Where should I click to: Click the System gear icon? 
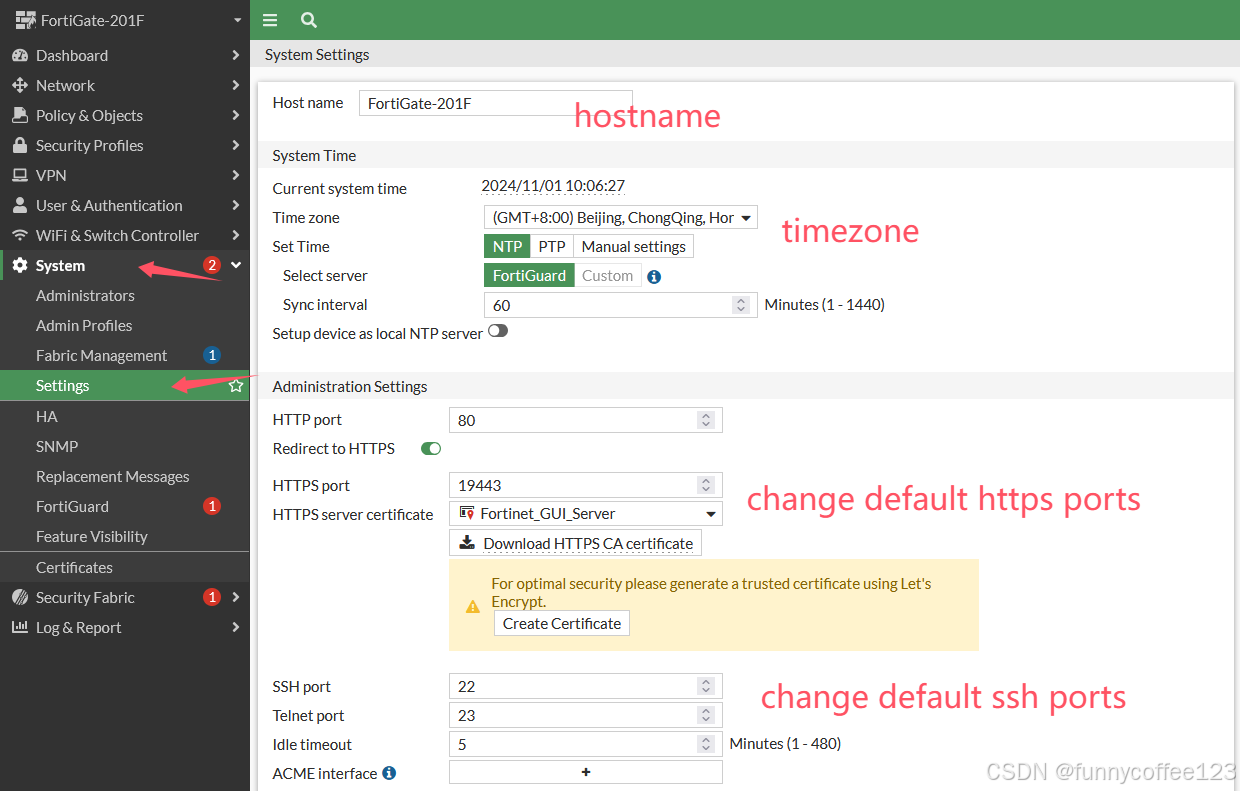20,265
